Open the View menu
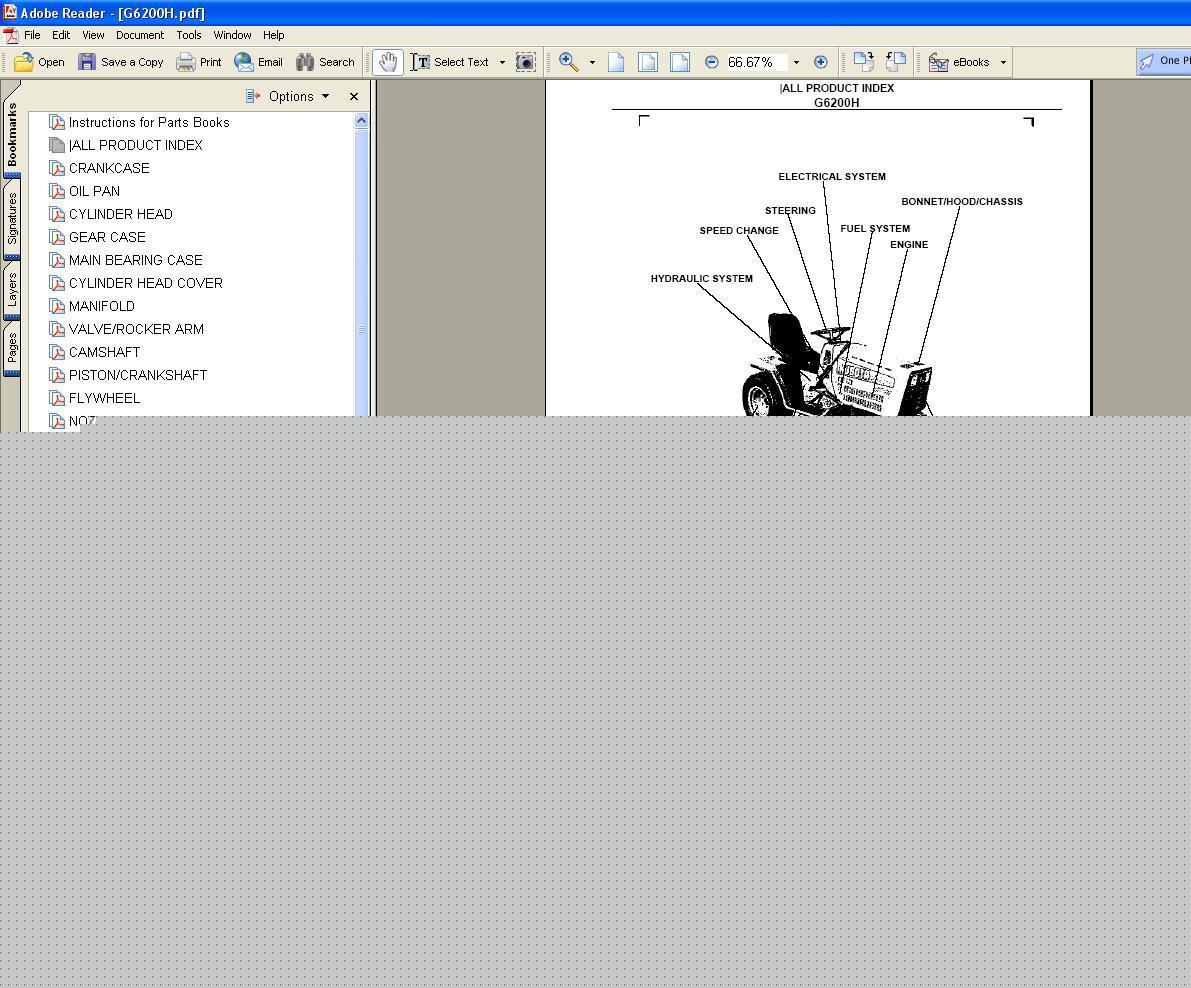The image size is (1191, 988). [93, 35]
